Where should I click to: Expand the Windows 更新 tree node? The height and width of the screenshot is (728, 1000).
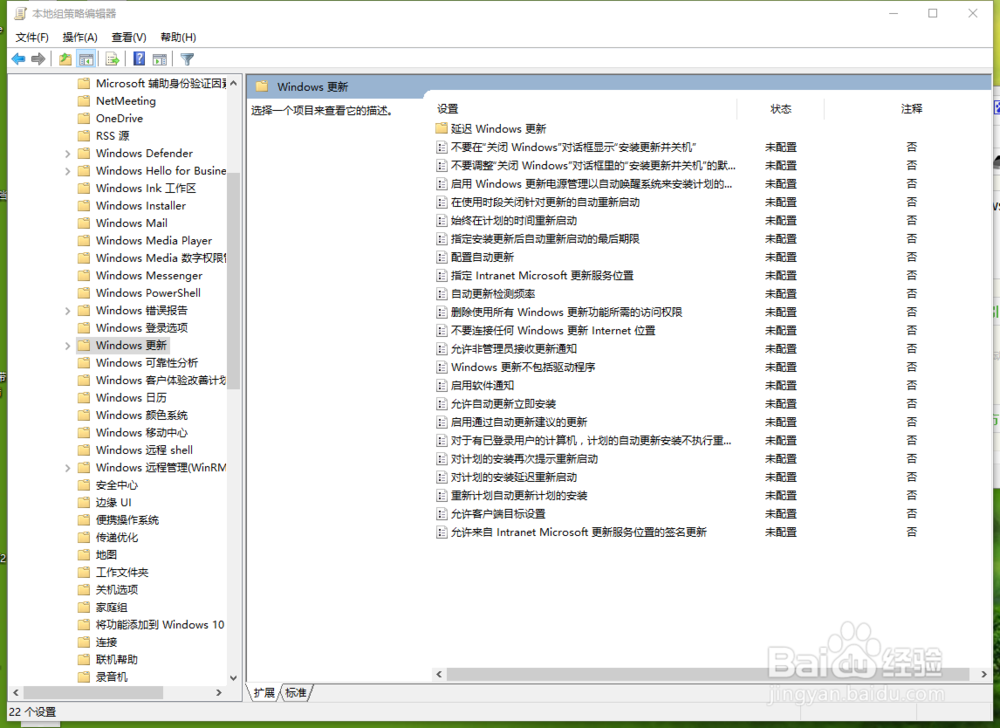68,346
